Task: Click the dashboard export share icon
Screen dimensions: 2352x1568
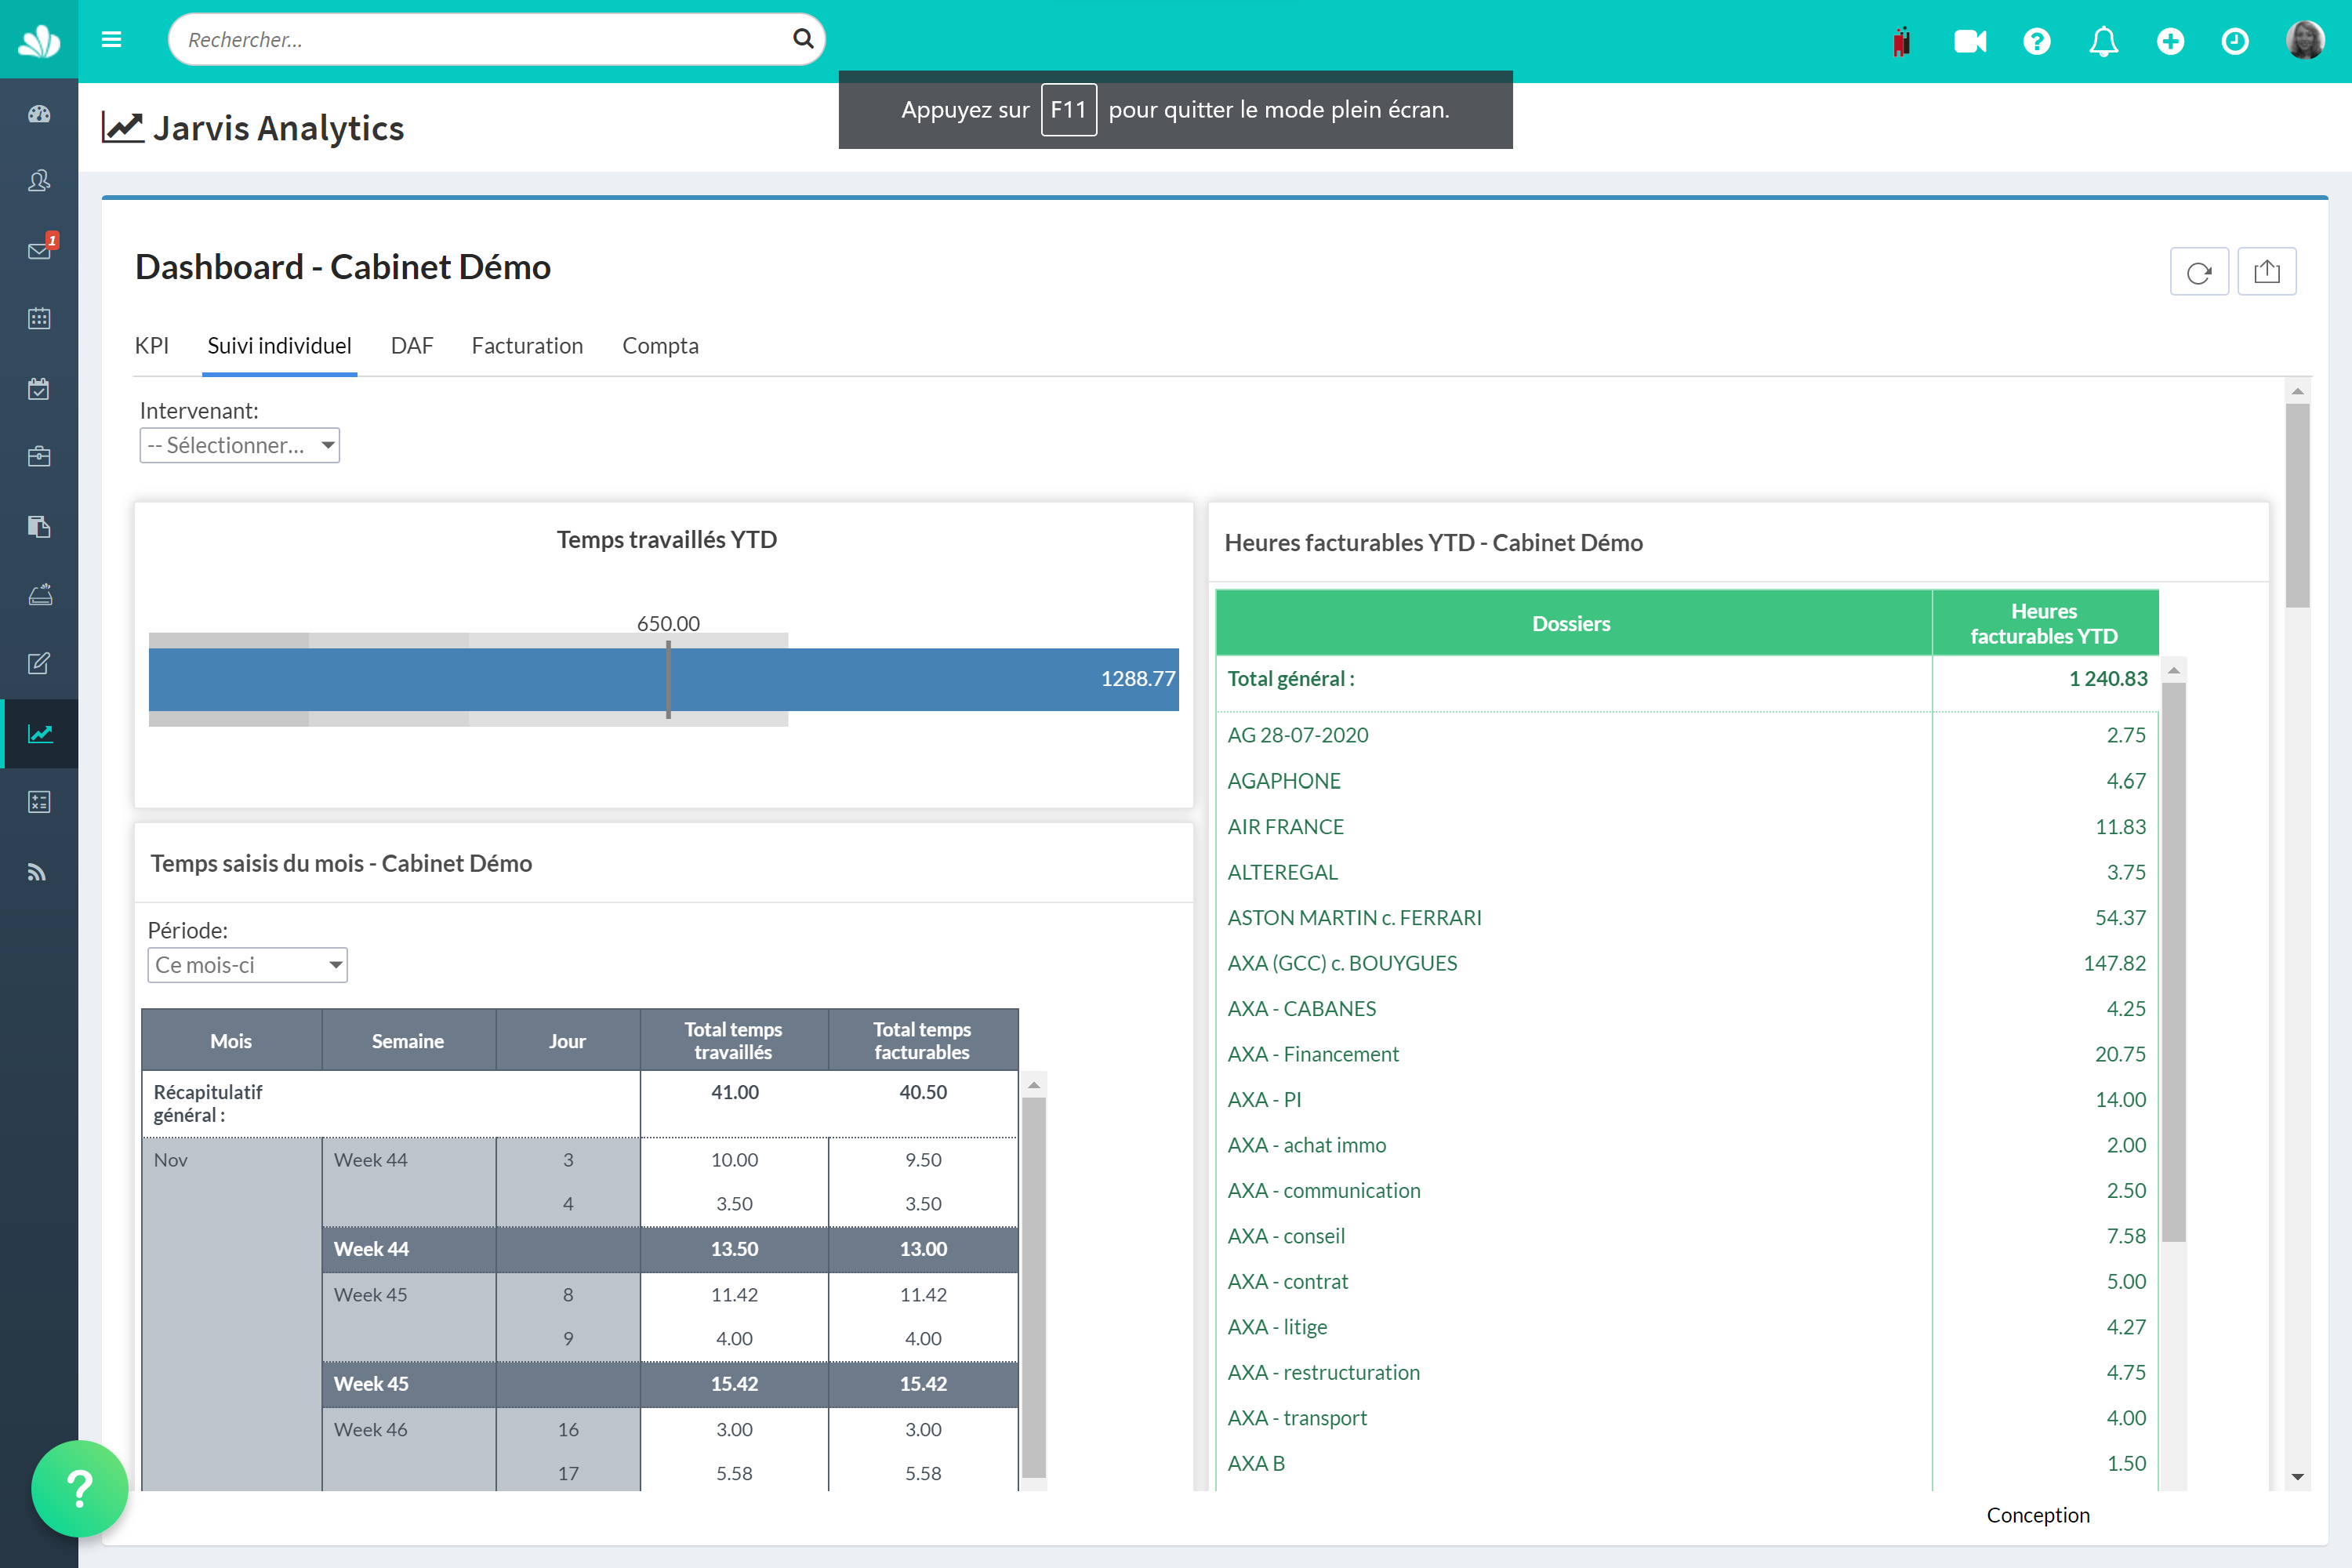Action: pyautogui.click(x=2267, y=272)
